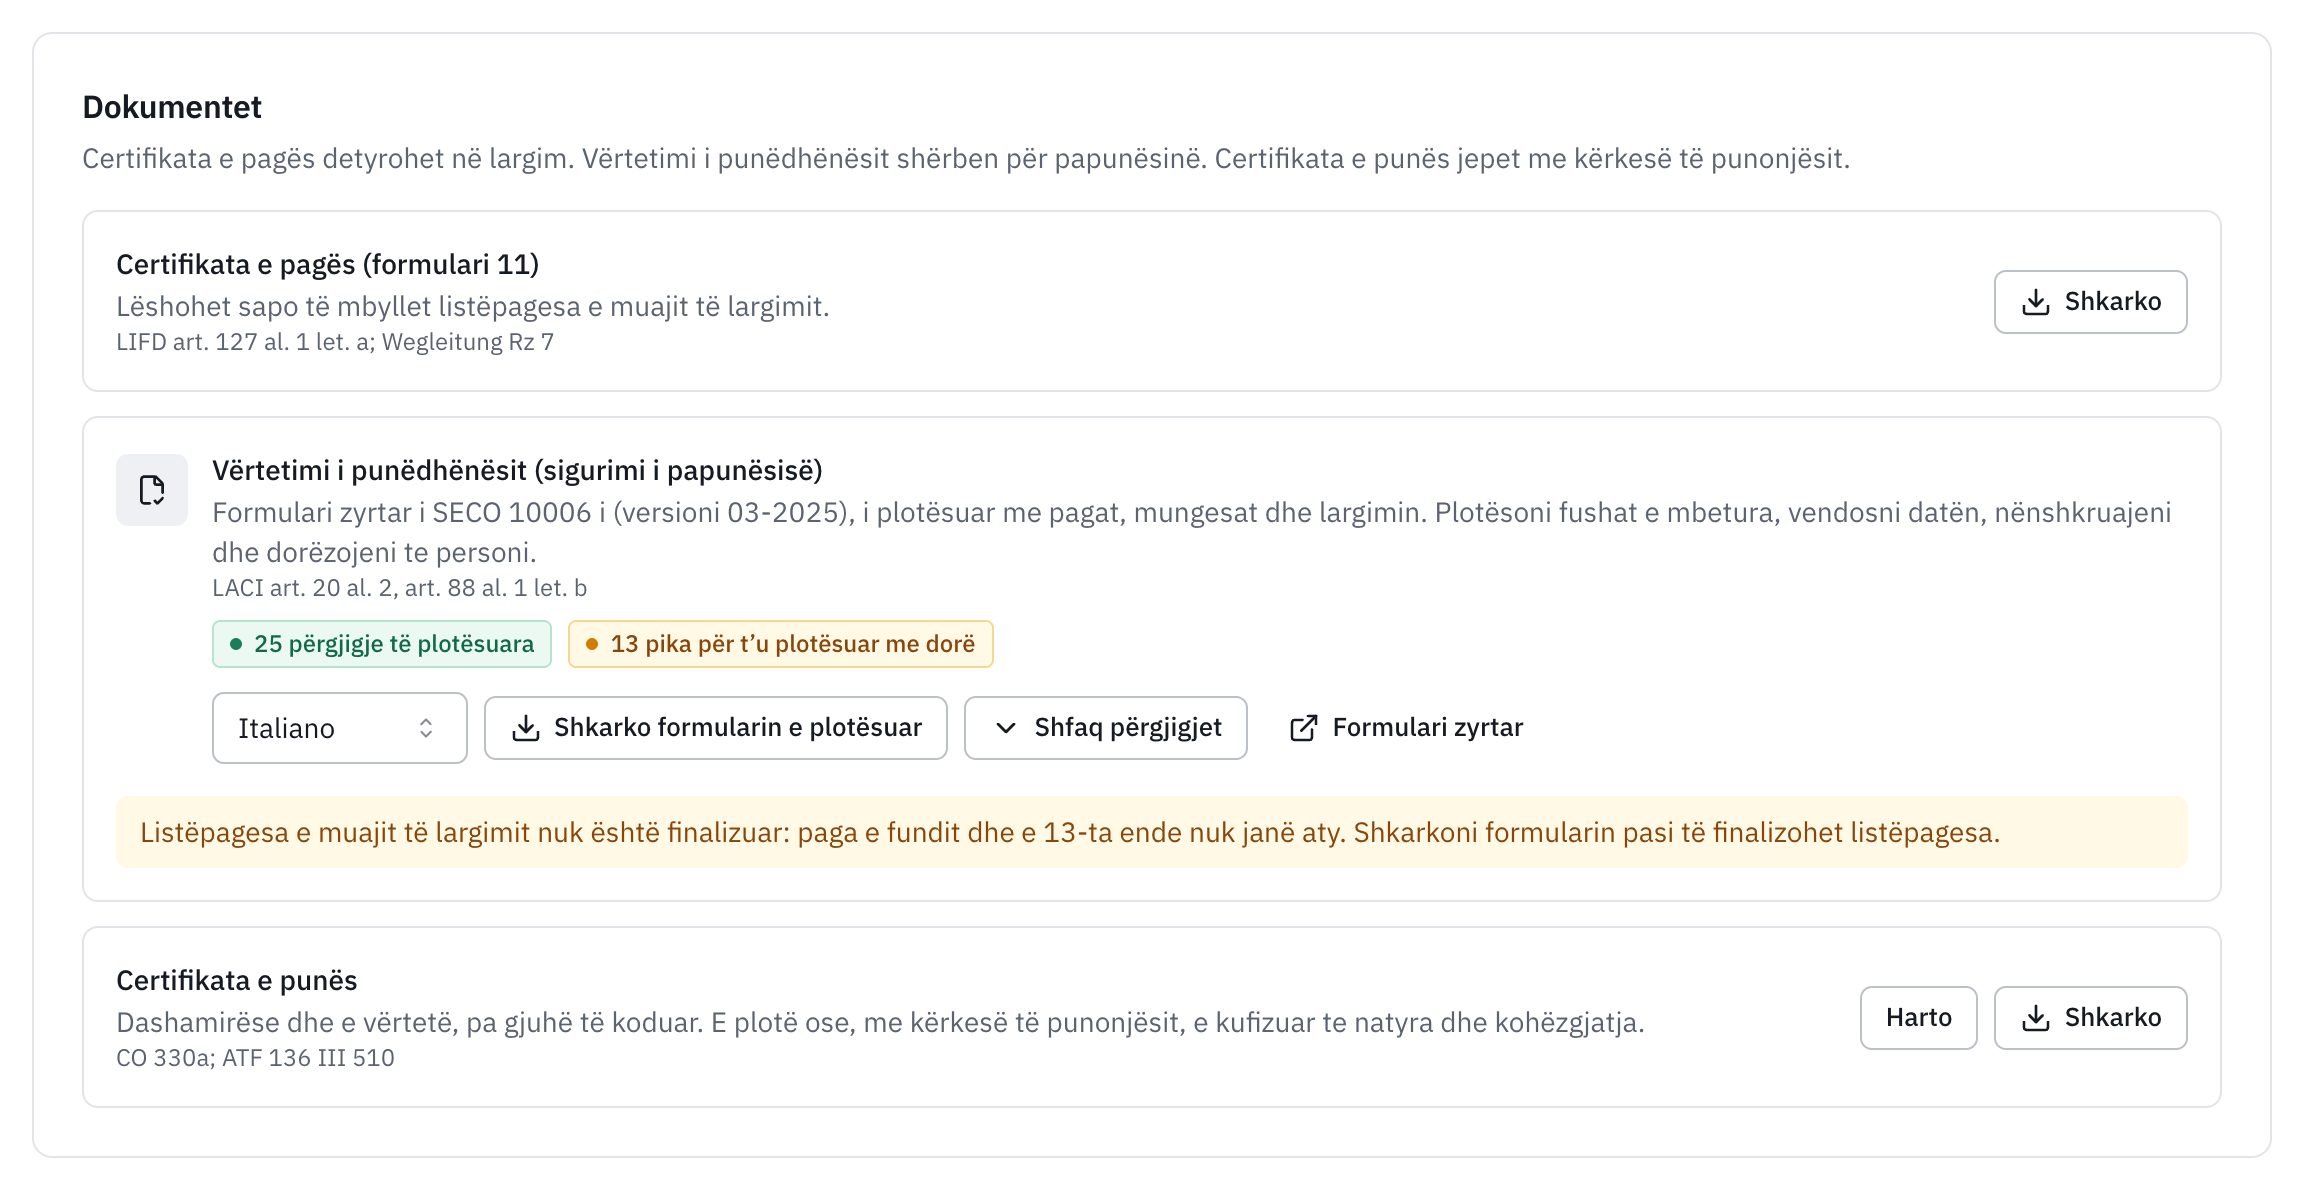Open the Formulari zyrtar external link

tap(1406, 728)
